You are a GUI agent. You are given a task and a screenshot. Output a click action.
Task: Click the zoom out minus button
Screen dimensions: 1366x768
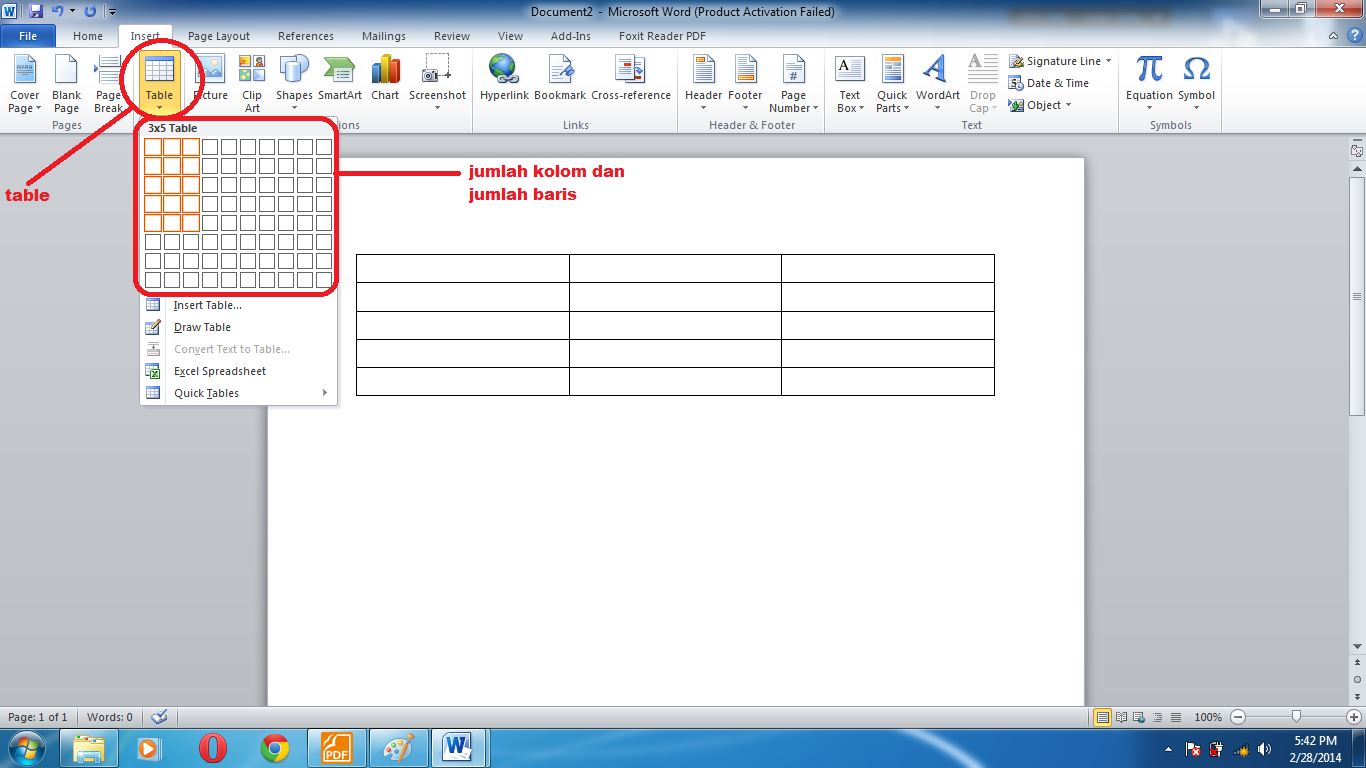(x=1238, y=717)
